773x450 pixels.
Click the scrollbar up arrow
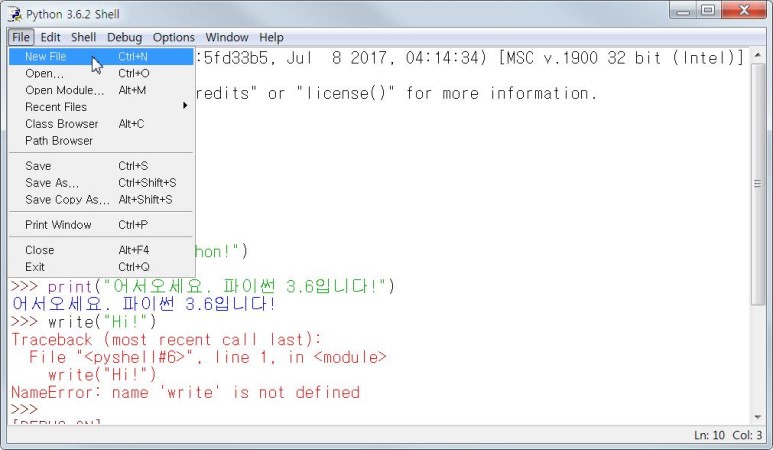click(758, 55)
